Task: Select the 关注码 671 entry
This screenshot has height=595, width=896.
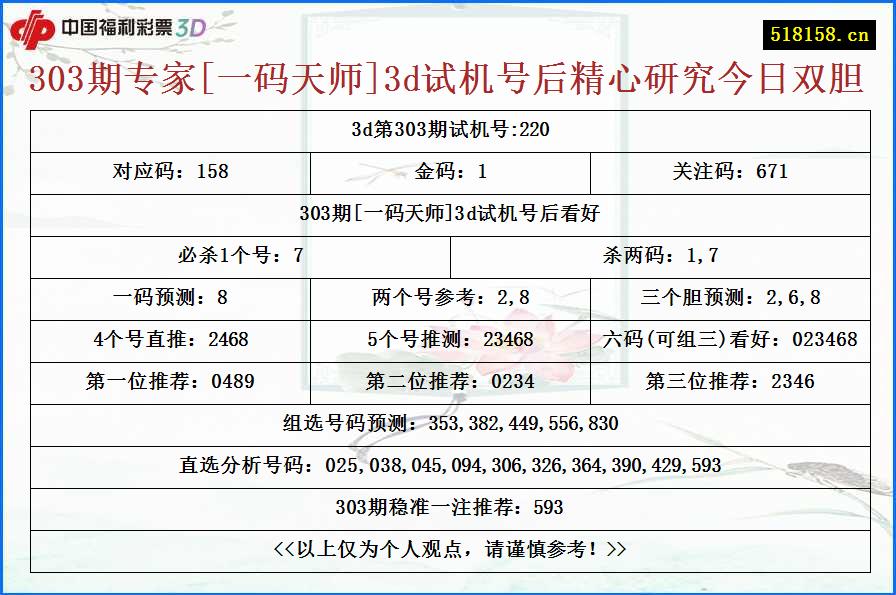Action: pyautogui.click(x=729, y=171)
